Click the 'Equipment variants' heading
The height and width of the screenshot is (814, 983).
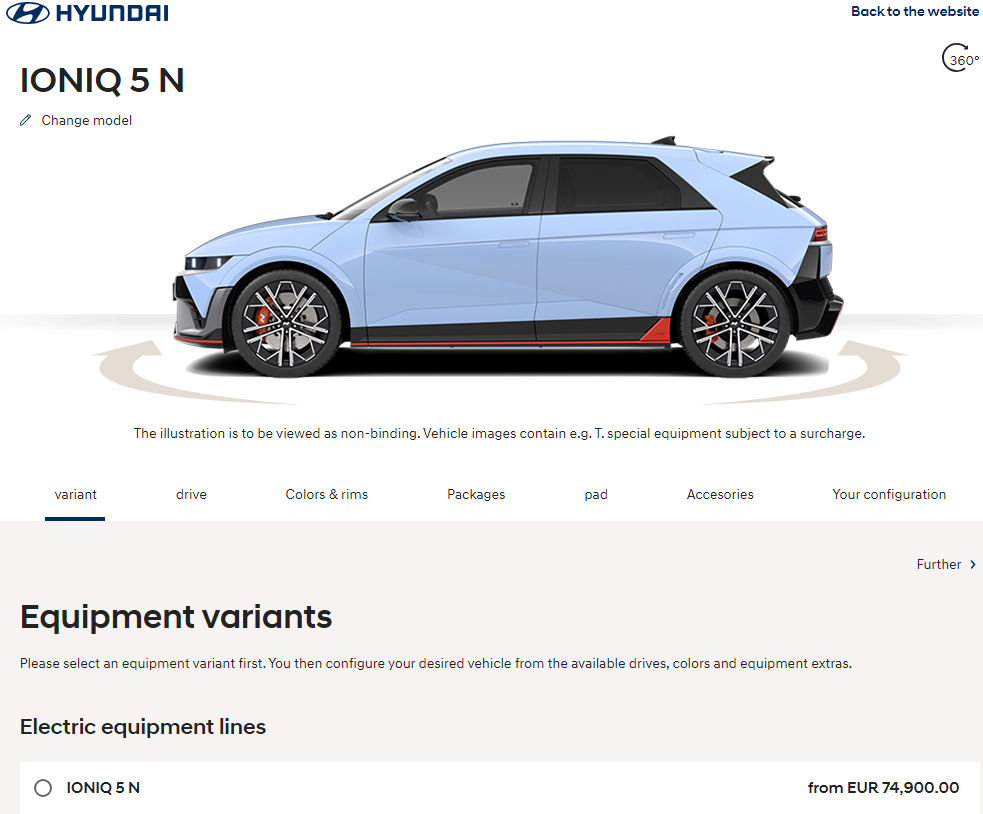(176, 616)
